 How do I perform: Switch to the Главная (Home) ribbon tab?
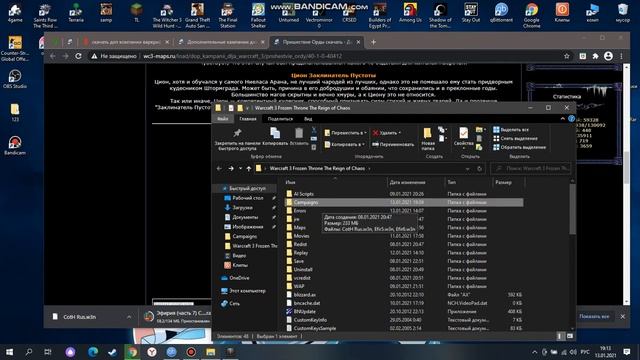pos(248,119)
